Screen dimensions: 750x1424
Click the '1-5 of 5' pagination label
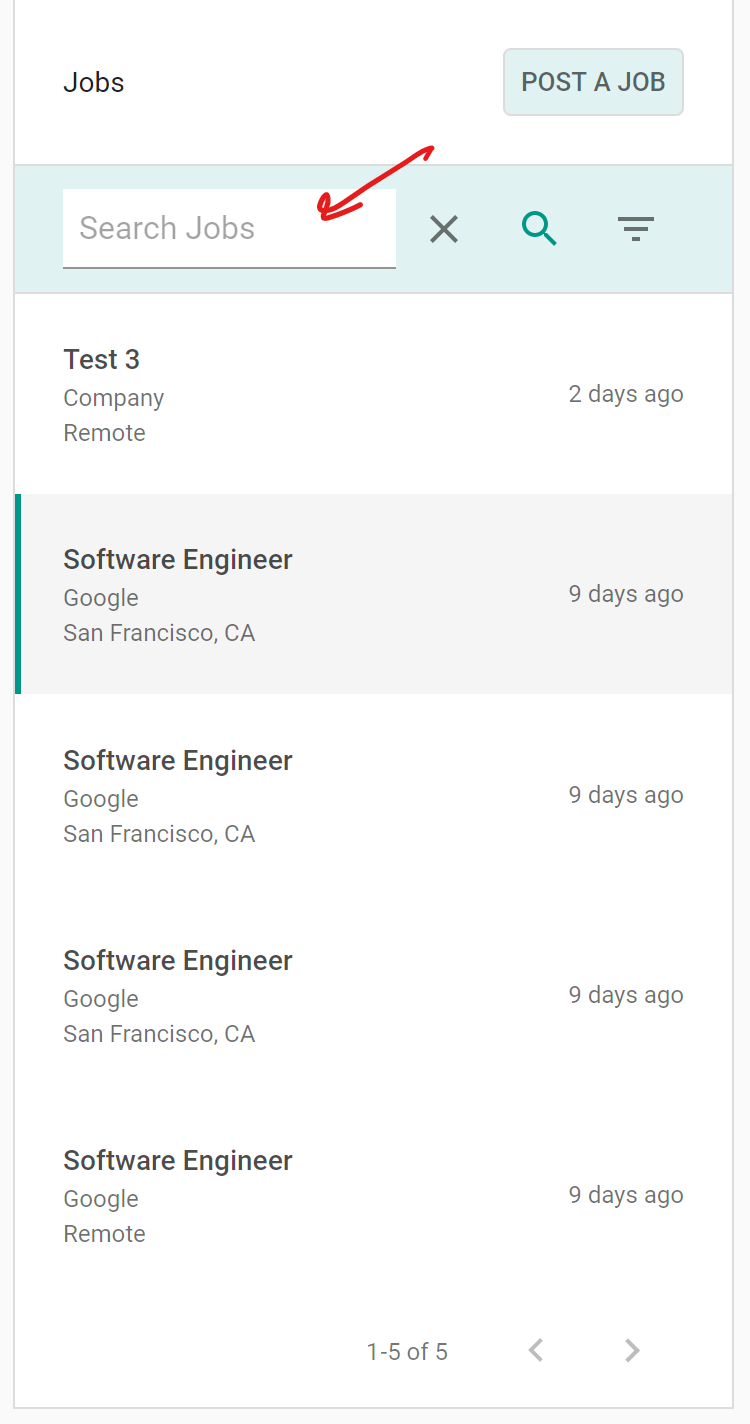pyautogui.click(x=407, y=1352)
